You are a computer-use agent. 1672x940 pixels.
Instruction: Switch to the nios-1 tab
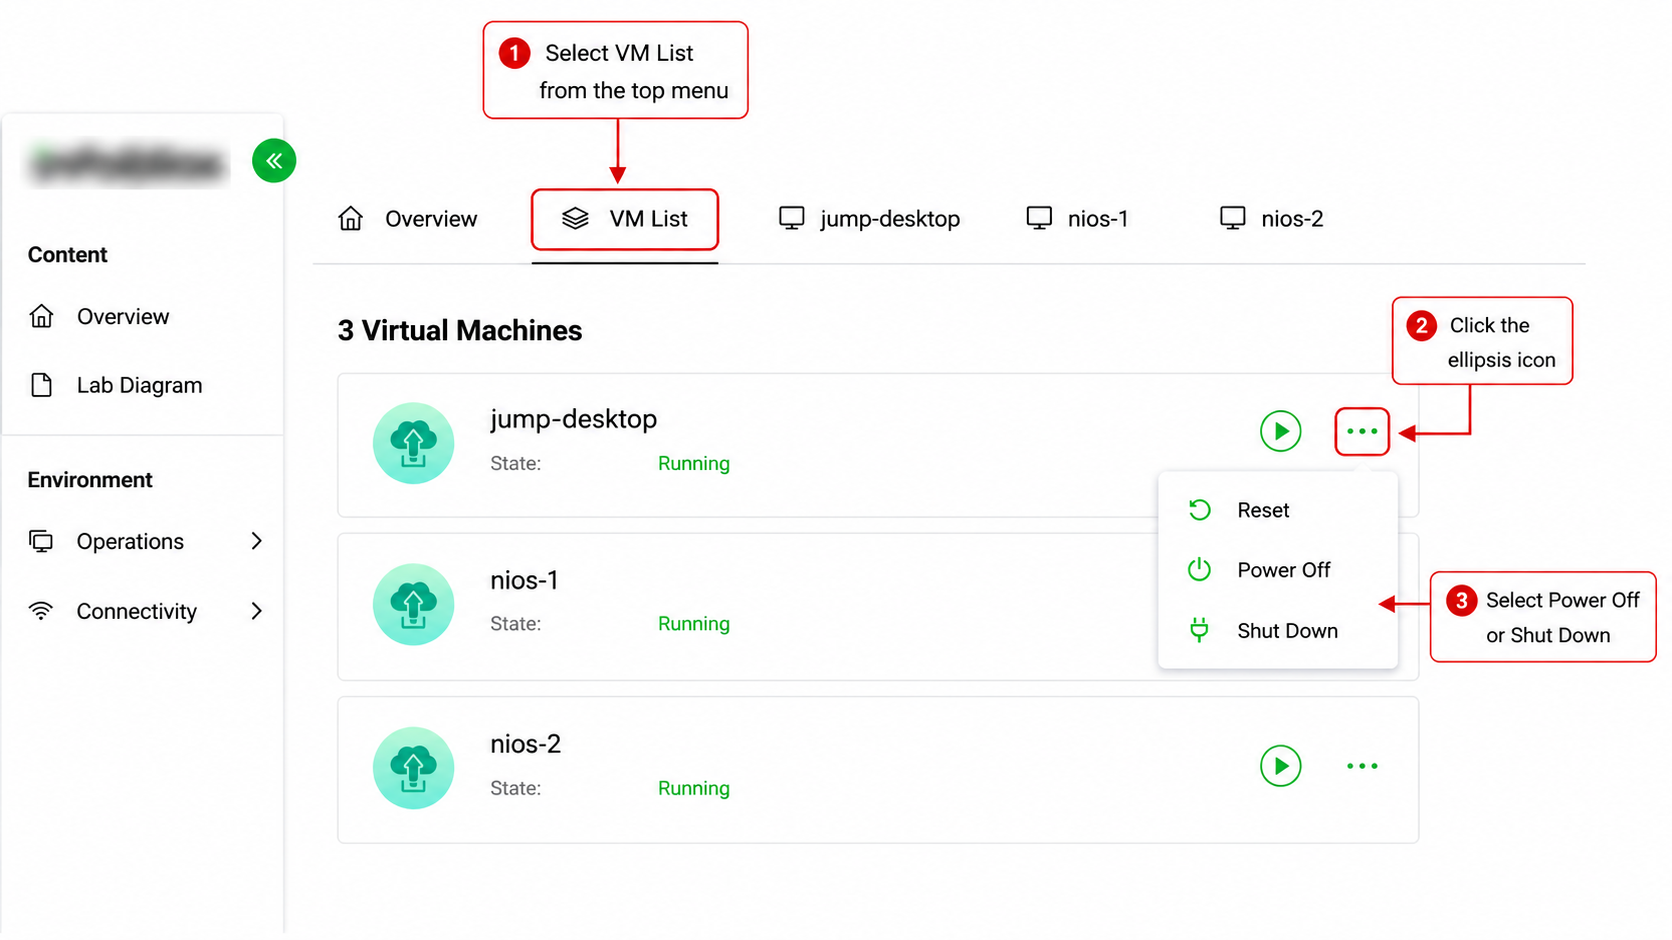click(1077, 219)
